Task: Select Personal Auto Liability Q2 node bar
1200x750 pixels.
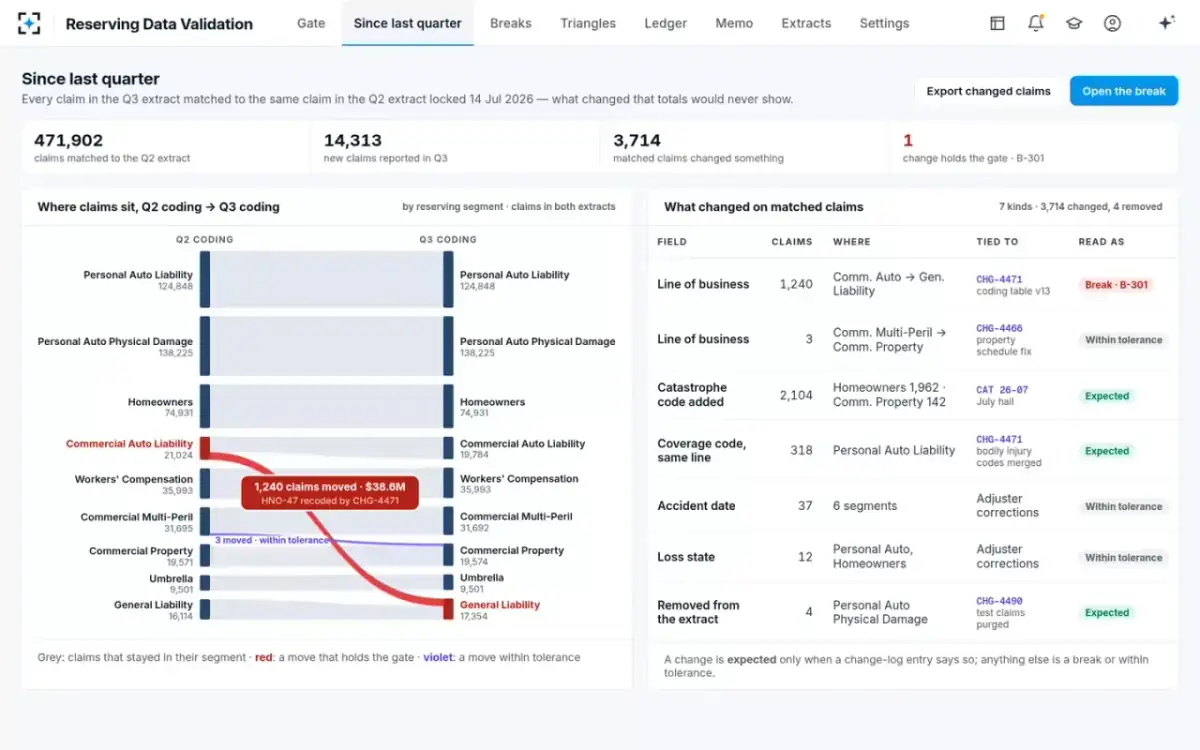Action: [205, 279]
